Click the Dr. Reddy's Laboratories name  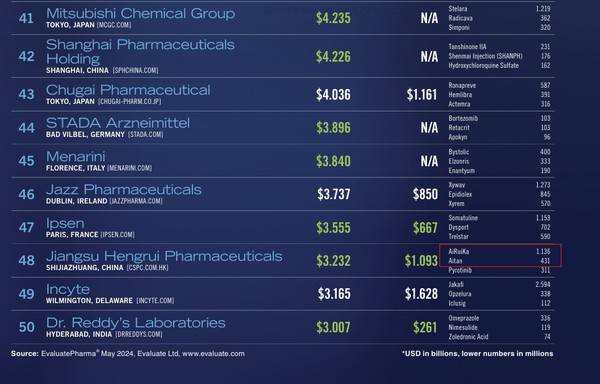pyautogui.click(x=136, y=323)
